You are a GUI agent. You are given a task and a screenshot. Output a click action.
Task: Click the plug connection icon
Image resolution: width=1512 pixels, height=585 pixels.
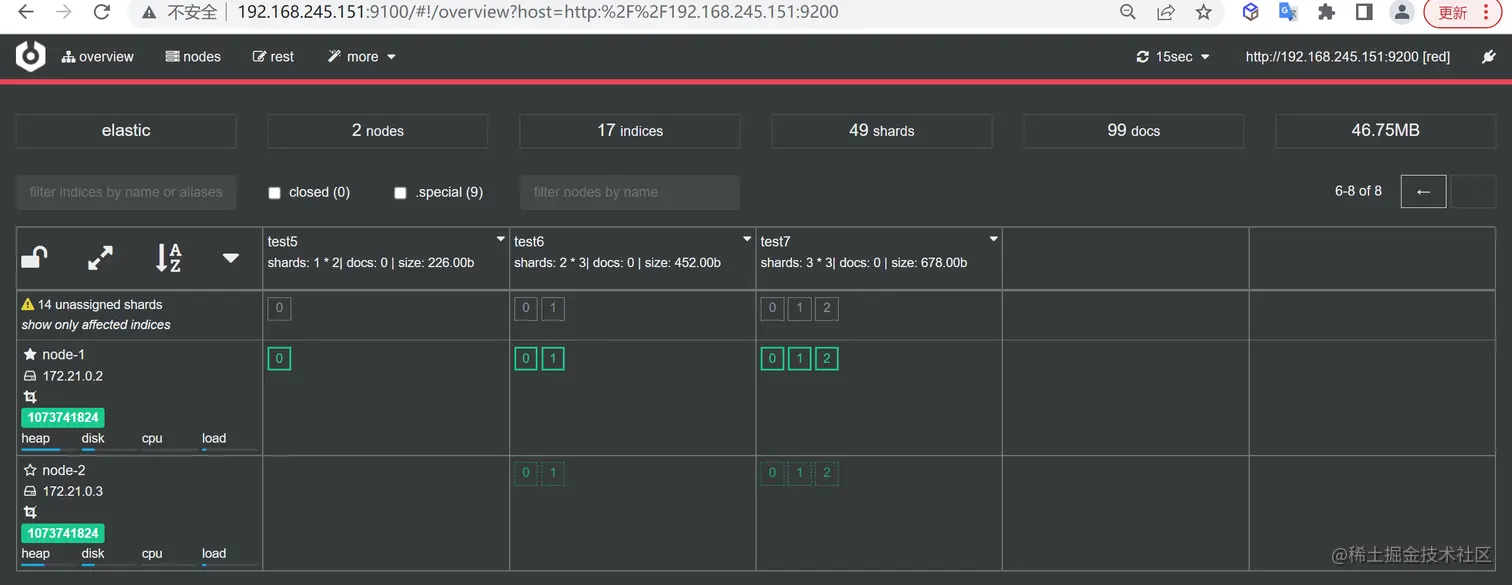click(x=1488, y=57)
